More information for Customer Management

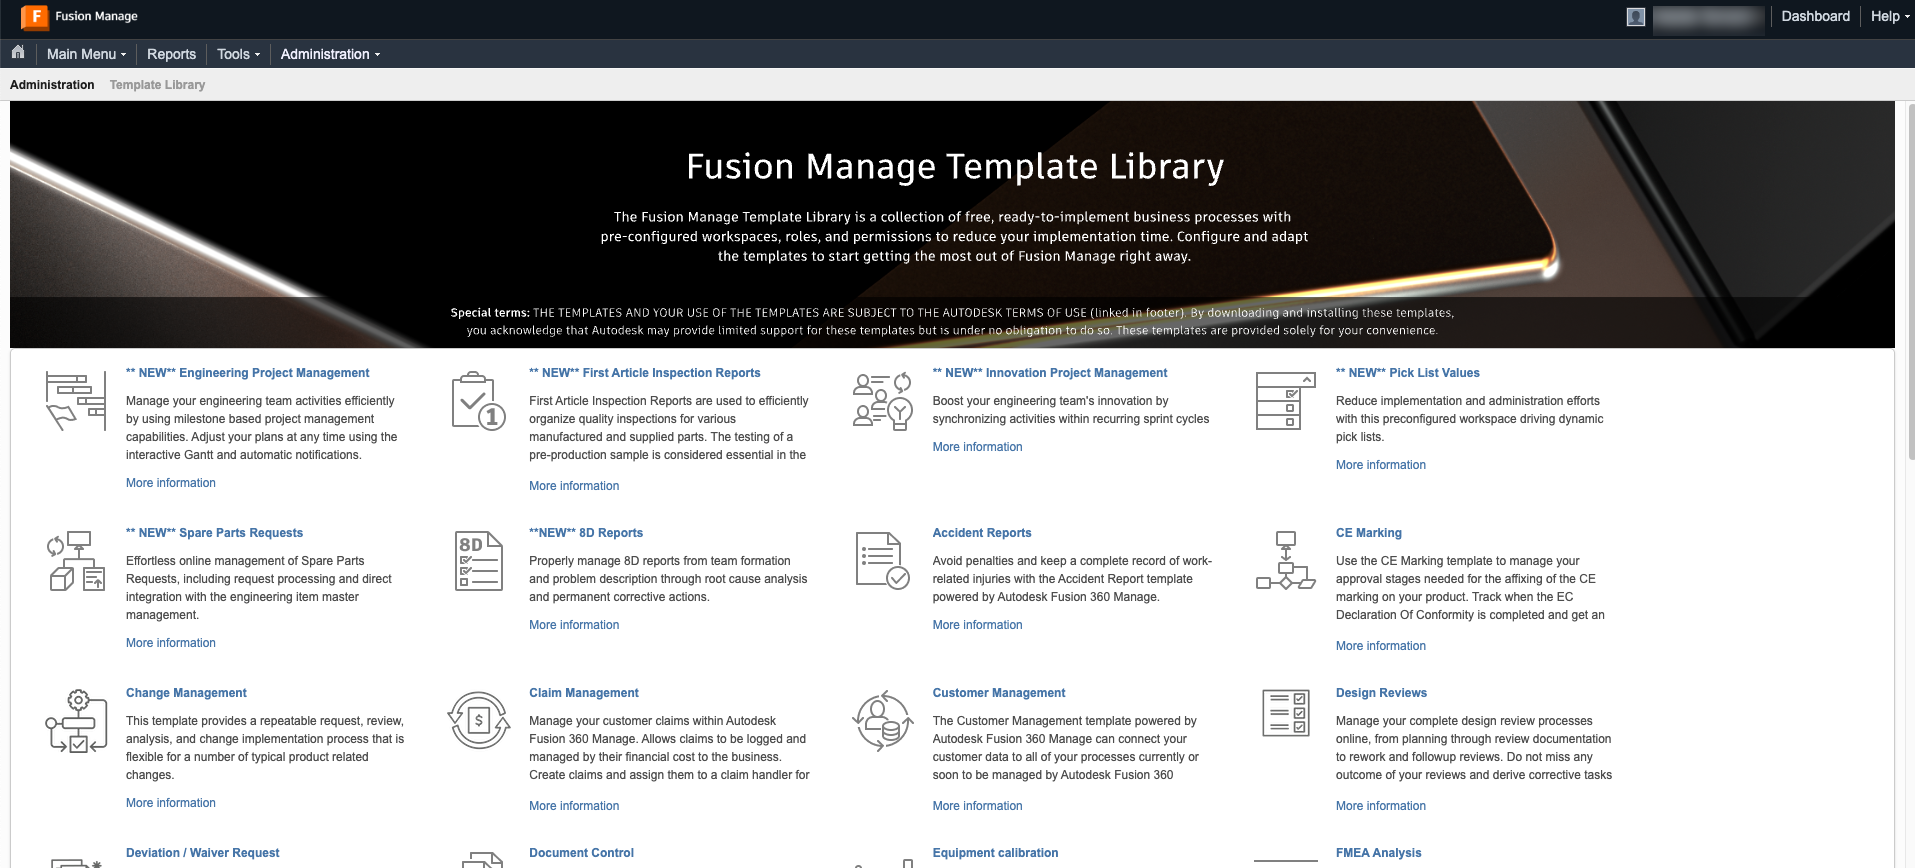(977, 806)
